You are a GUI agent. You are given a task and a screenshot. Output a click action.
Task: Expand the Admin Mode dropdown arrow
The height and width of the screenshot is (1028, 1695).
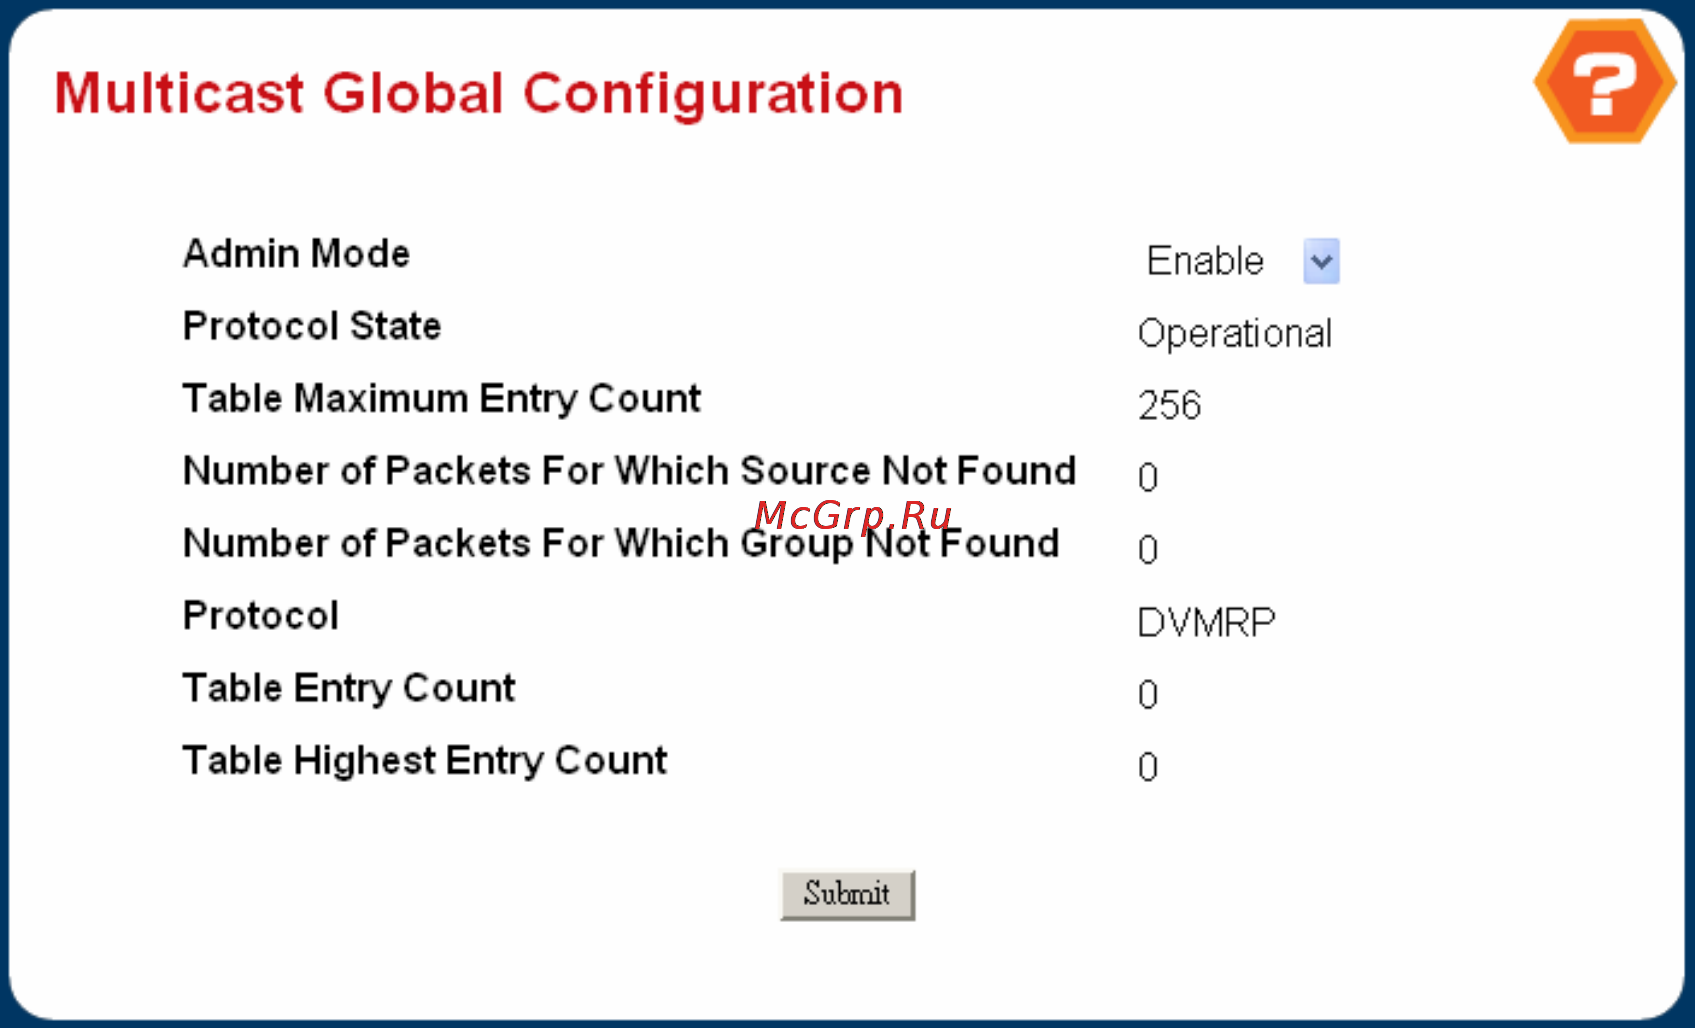point(1321,261)
